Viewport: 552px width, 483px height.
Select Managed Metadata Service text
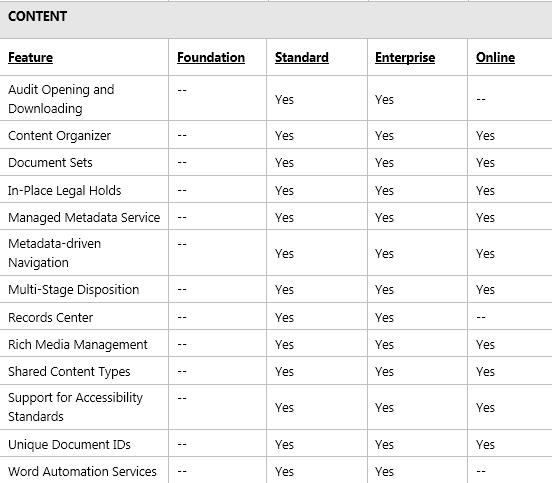pos(84,218)
